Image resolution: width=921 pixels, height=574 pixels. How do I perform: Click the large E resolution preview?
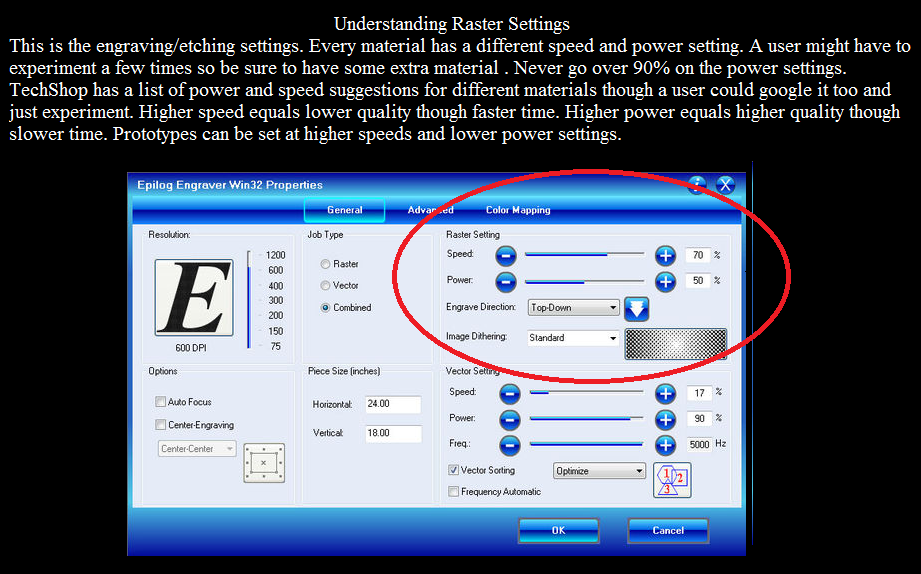coord(194,297)
